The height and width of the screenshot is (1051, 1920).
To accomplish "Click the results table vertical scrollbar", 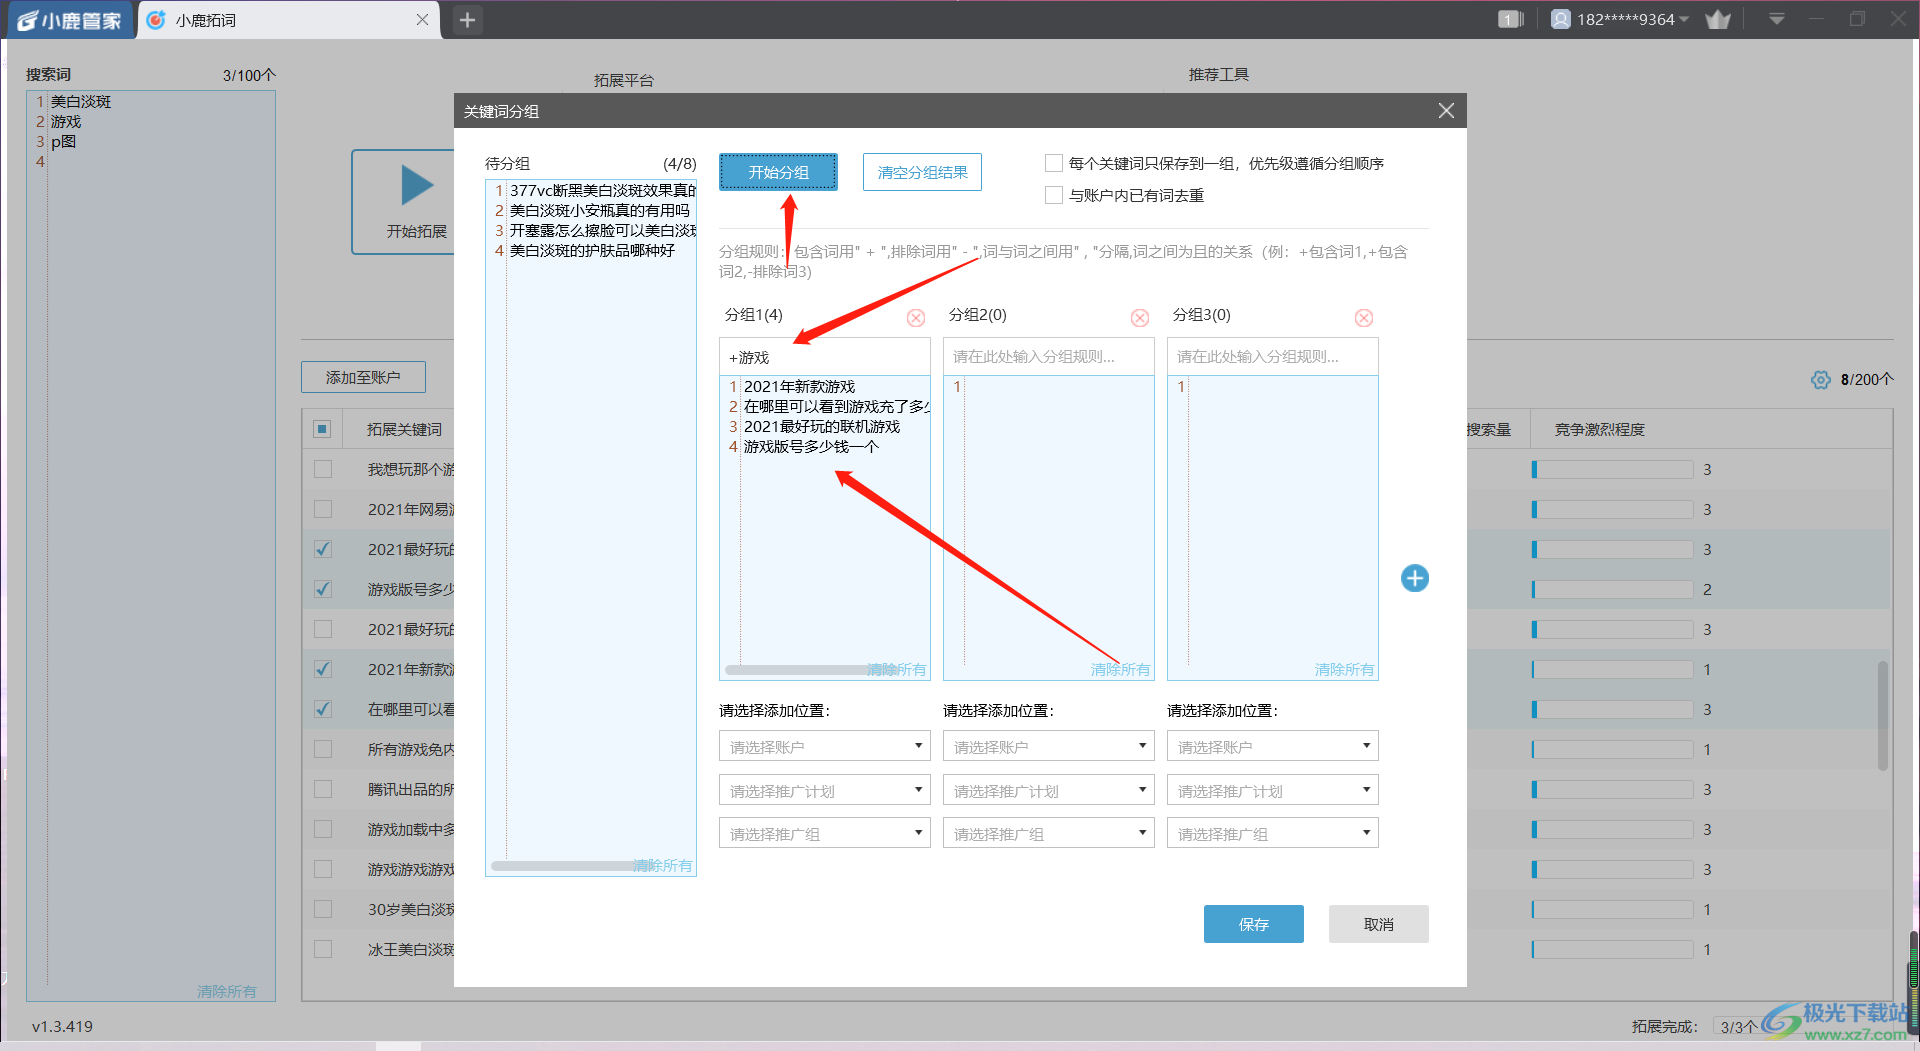I will [x=1883, y=715].
